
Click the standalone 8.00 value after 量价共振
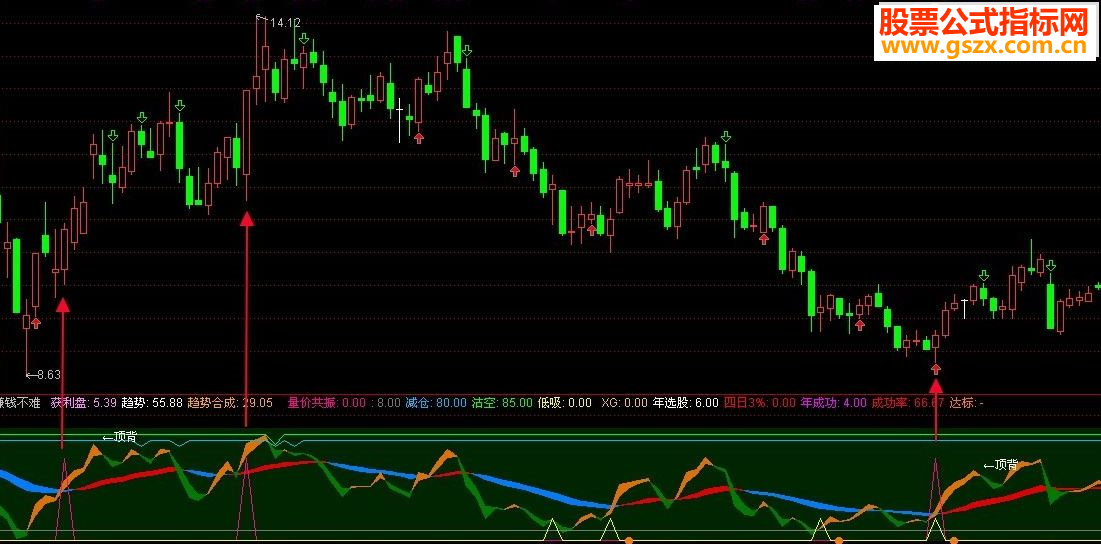[x=388, y=403]
